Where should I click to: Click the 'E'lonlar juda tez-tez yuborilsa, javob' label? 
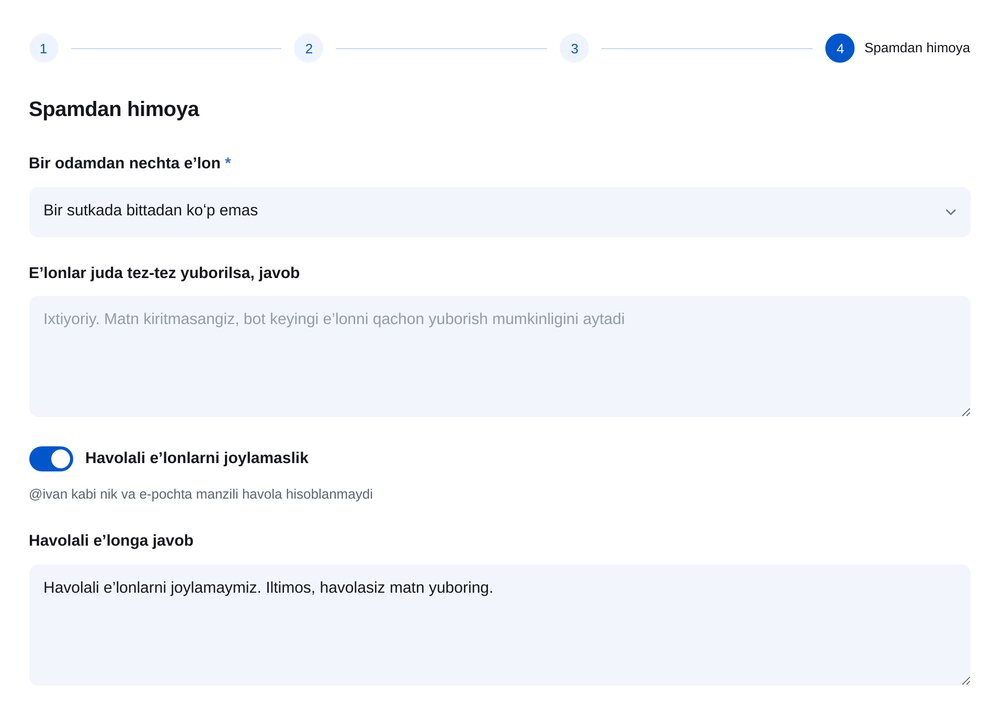164,273
